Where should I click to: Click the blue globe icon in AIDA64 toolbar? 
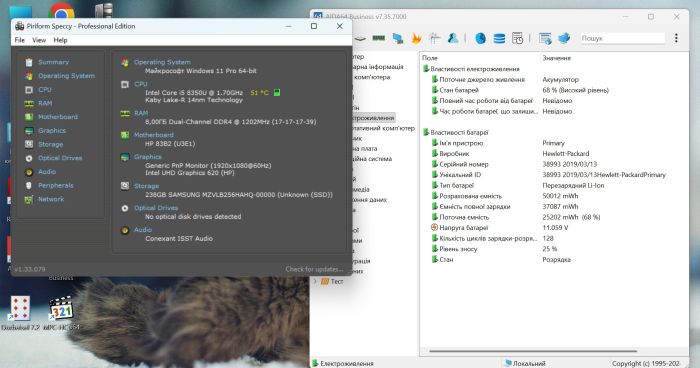pyautogui.click(x=480, y=38)
